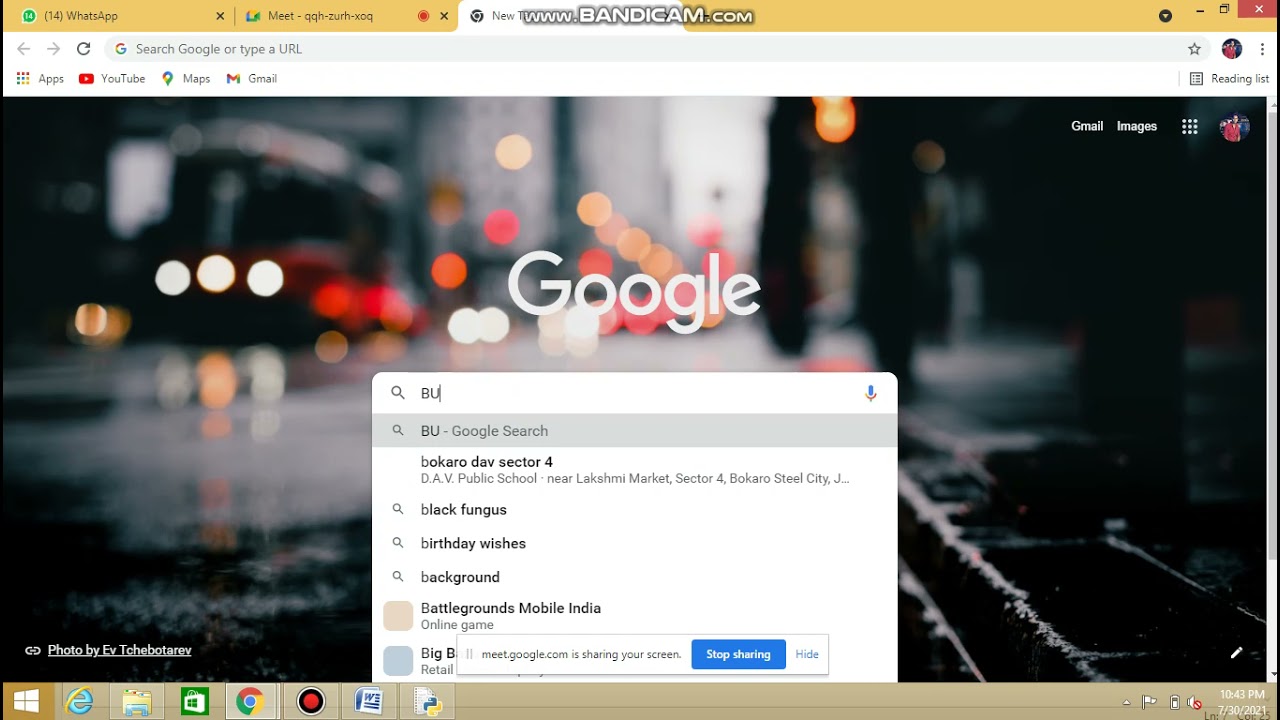Select 'background' suggestion
Image resolution: width=1280 pixels, height=720 pixels.
pos(635,577)
